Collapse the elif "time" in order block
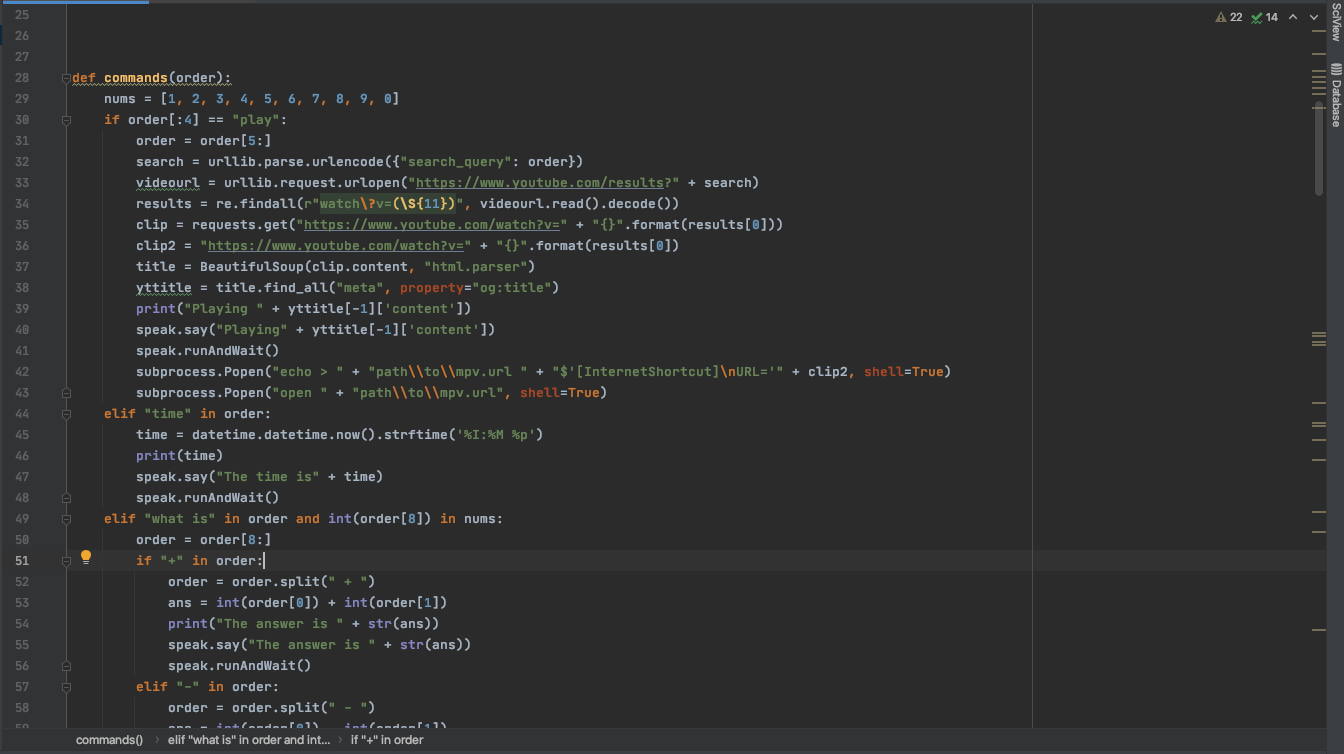The height and width of the screenshot is (754, 1344). 67,414
